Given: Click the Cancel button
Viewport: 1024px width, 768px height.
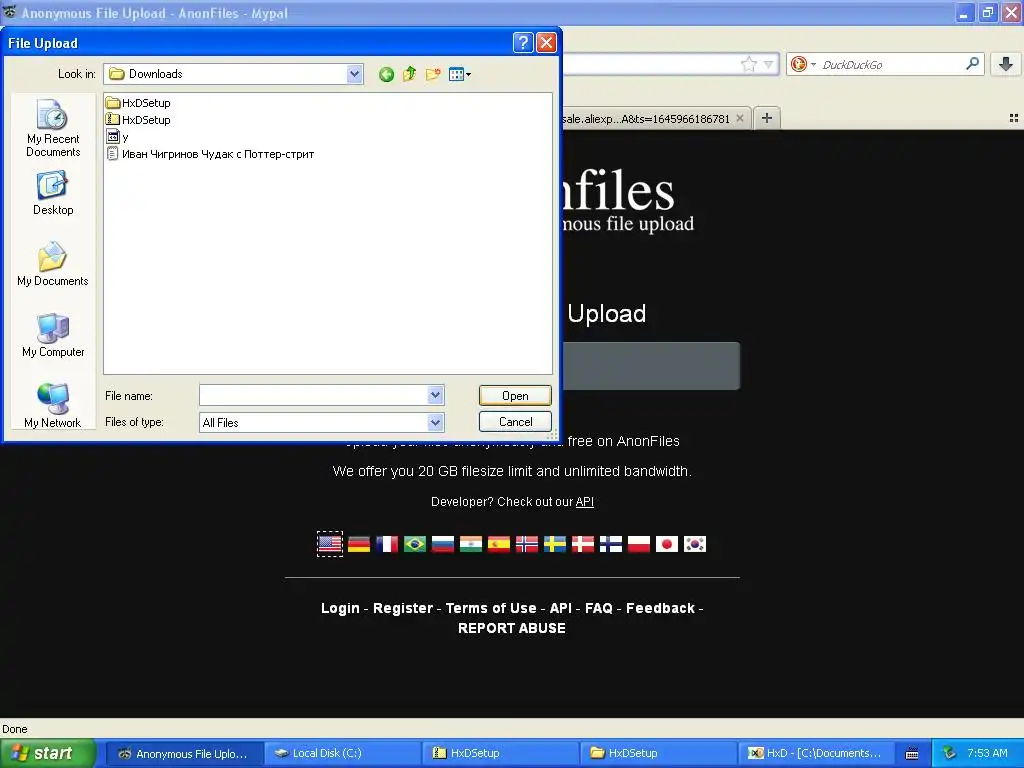Looking at the screenshot, I should 515,422.
